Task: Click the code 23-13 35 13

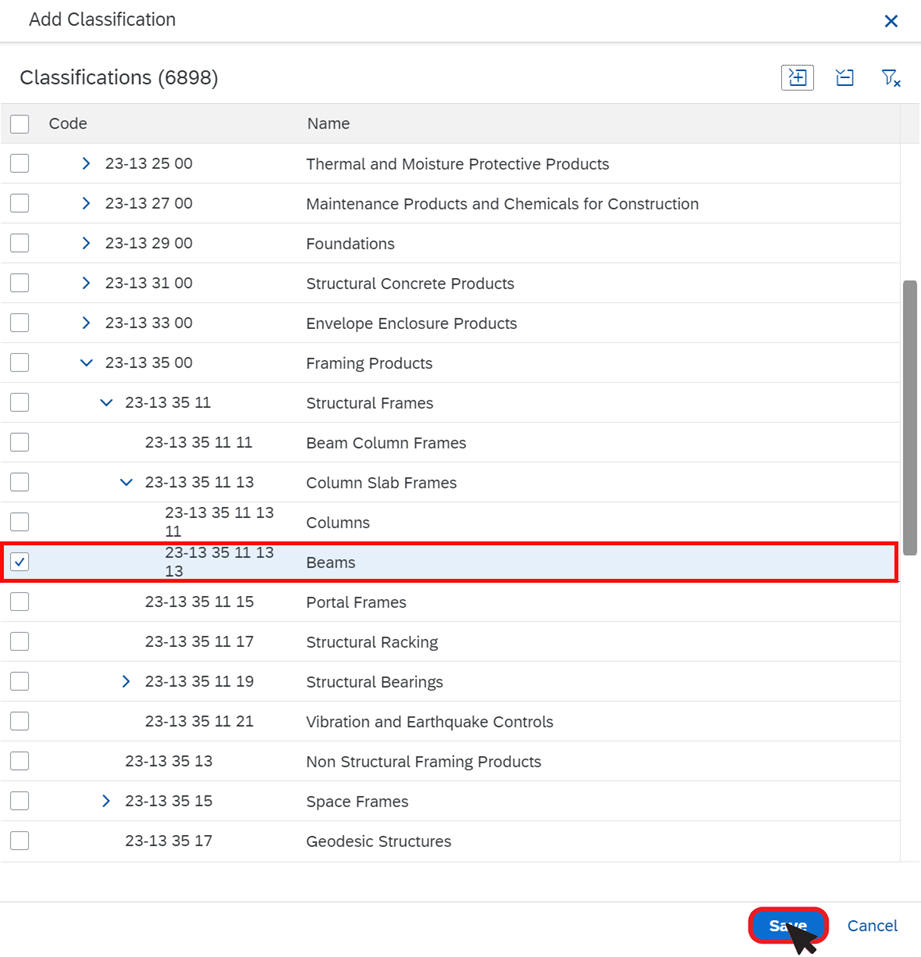Action: click(x=168, y=761)
